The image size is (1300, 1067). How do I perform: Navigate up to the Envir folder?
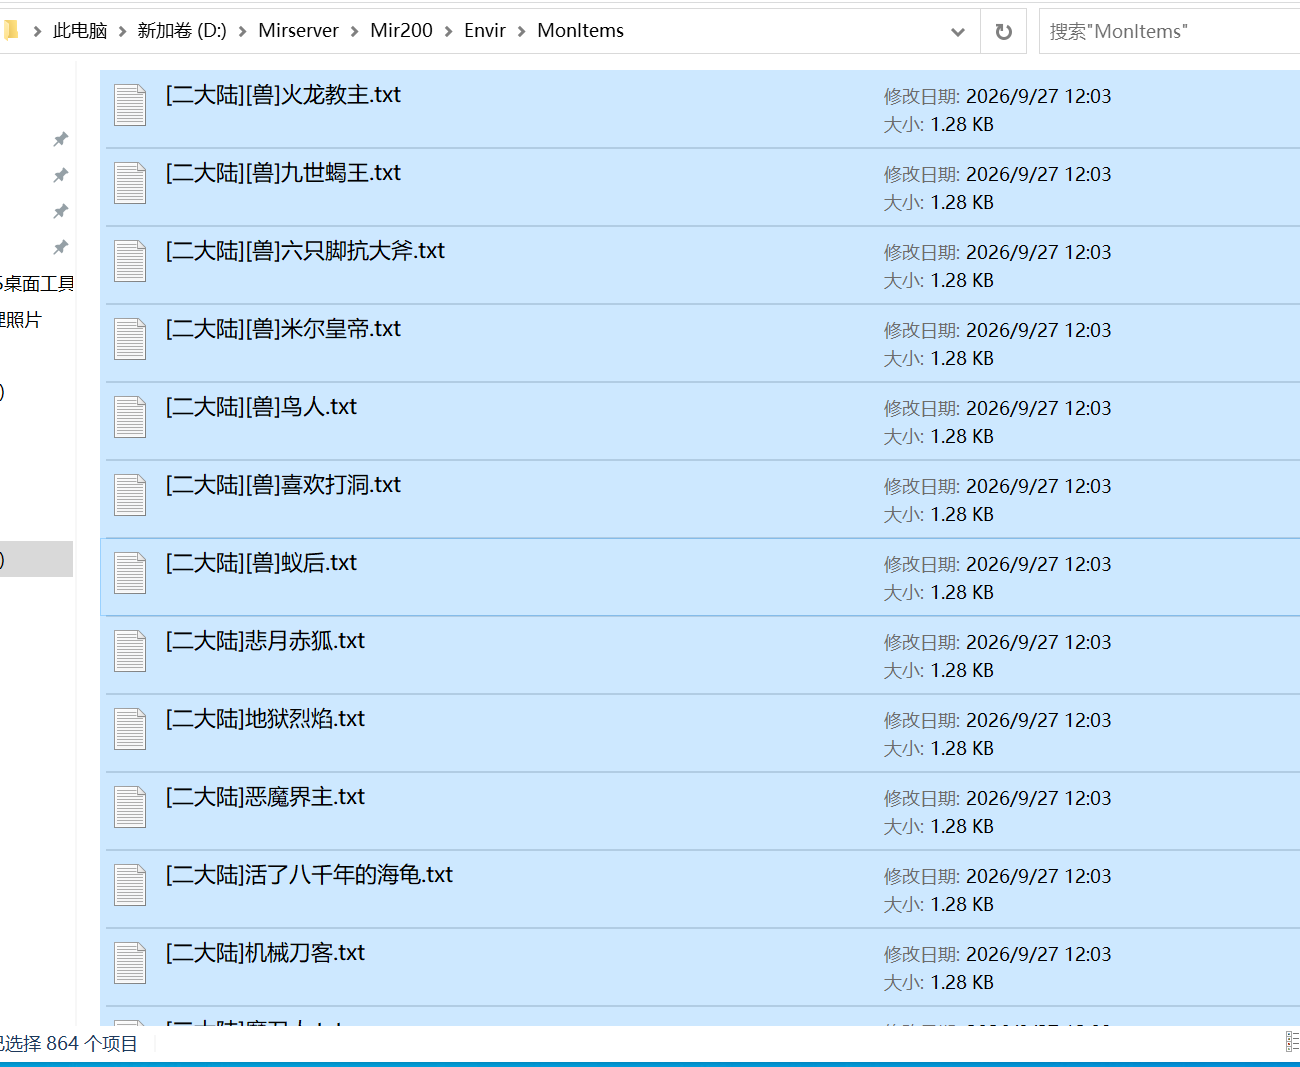[x=485, y=31]
